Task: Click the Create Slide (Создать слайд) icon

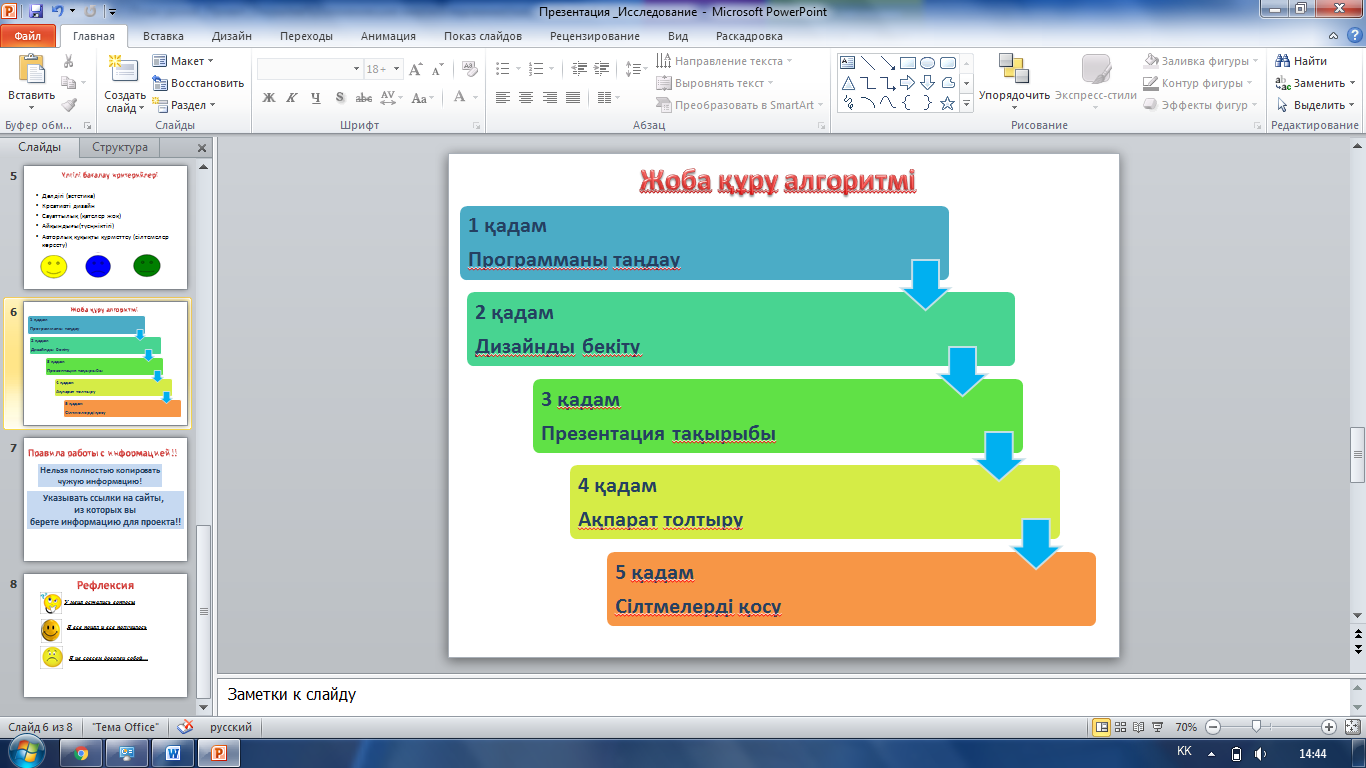Action: [123, 68]
